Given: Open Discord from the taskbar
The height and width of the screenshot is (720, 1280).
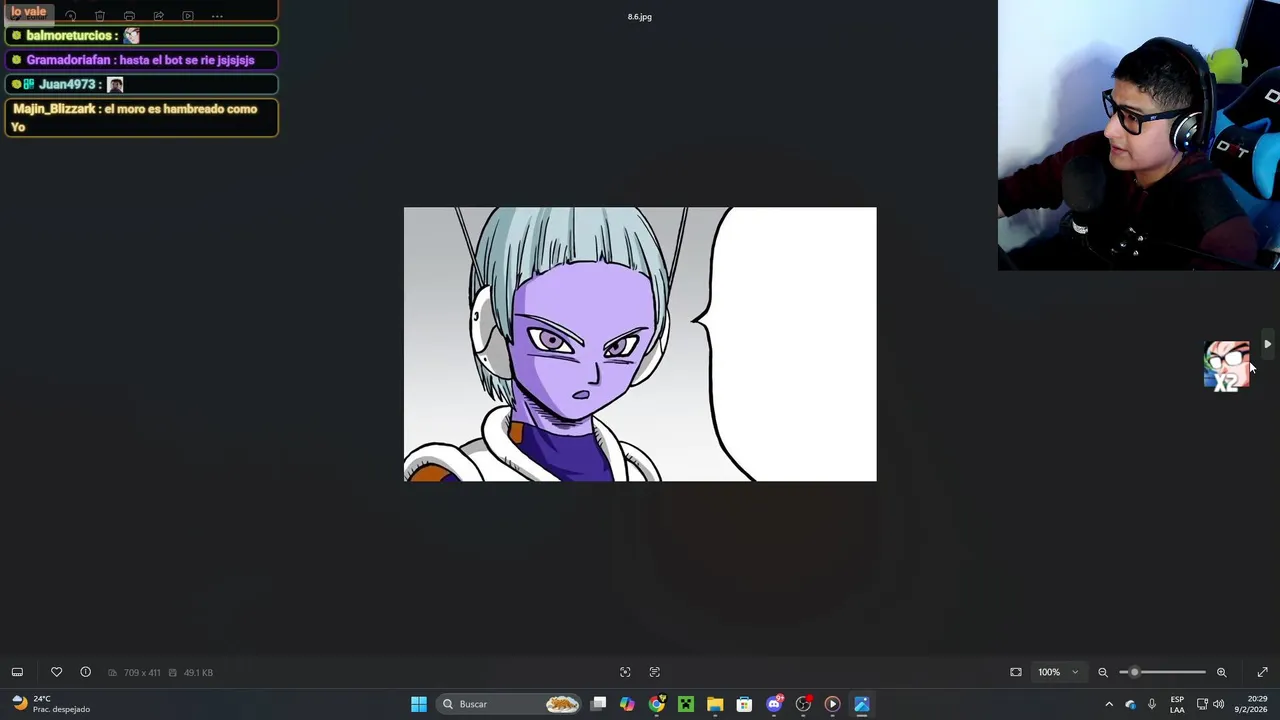Looking at the screenshot, I should 774,704.
